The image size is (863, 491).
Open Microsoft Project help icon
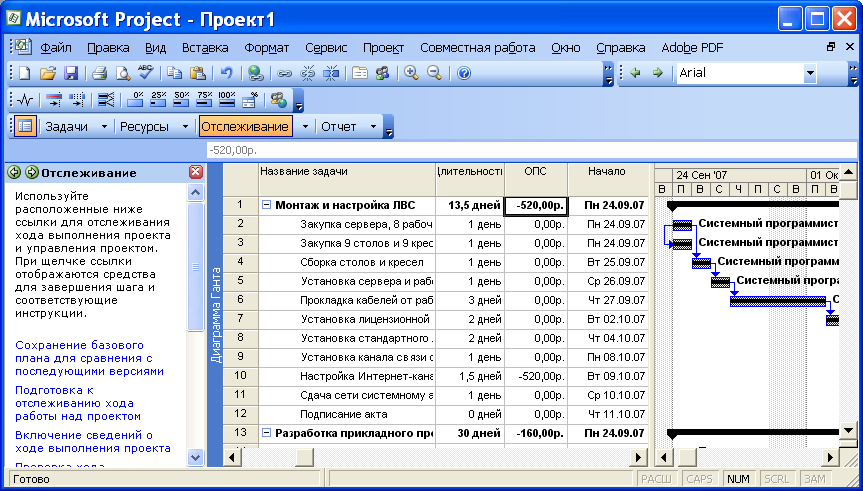point(464,73)
